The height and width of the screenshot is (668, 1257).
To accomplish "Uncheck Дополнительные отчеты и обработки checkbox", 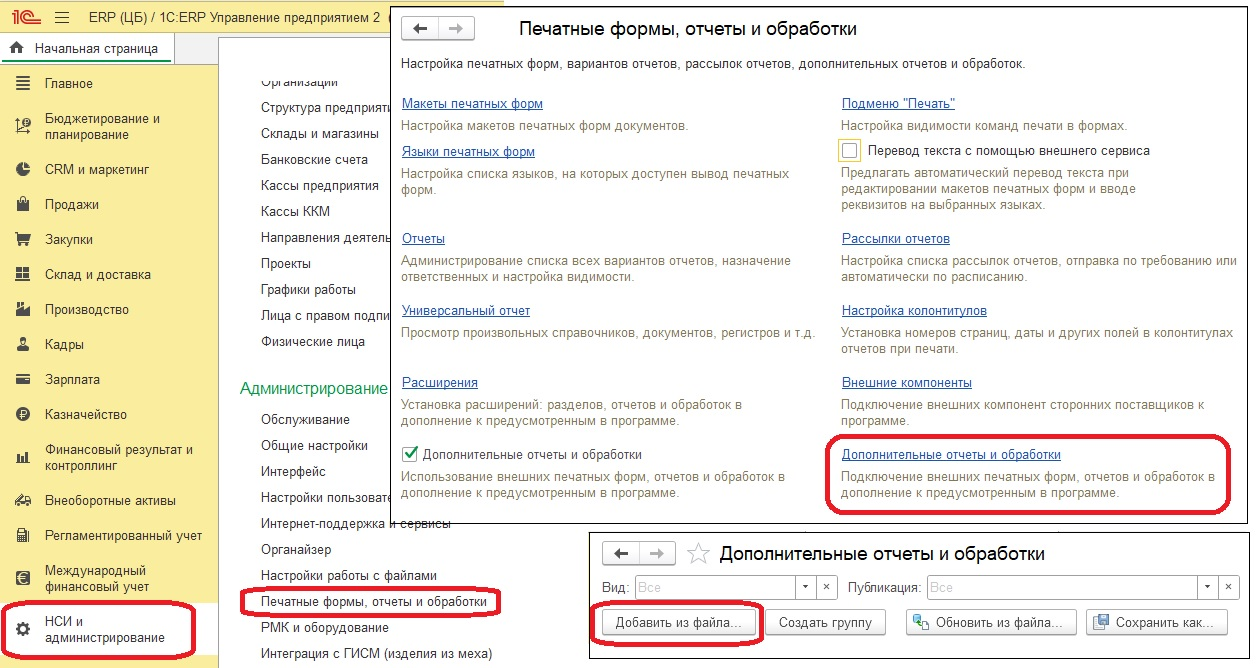I will coord(410,455).
